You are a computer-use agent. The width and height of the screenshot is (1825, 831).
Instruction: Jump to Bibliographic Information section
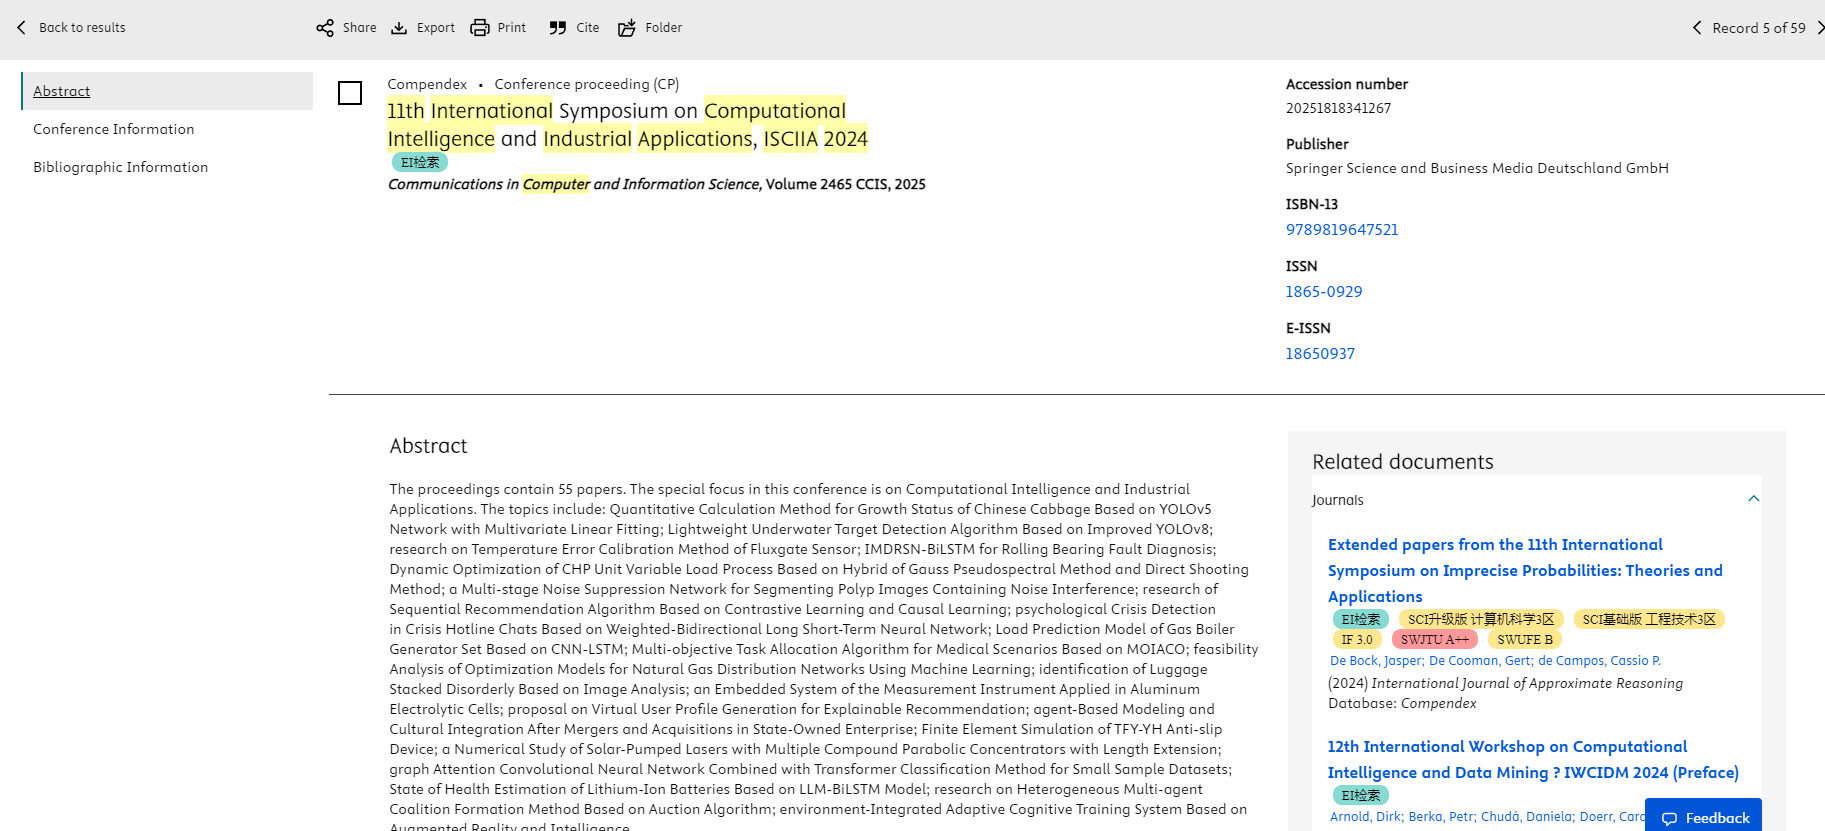click(x=121, y=167)
